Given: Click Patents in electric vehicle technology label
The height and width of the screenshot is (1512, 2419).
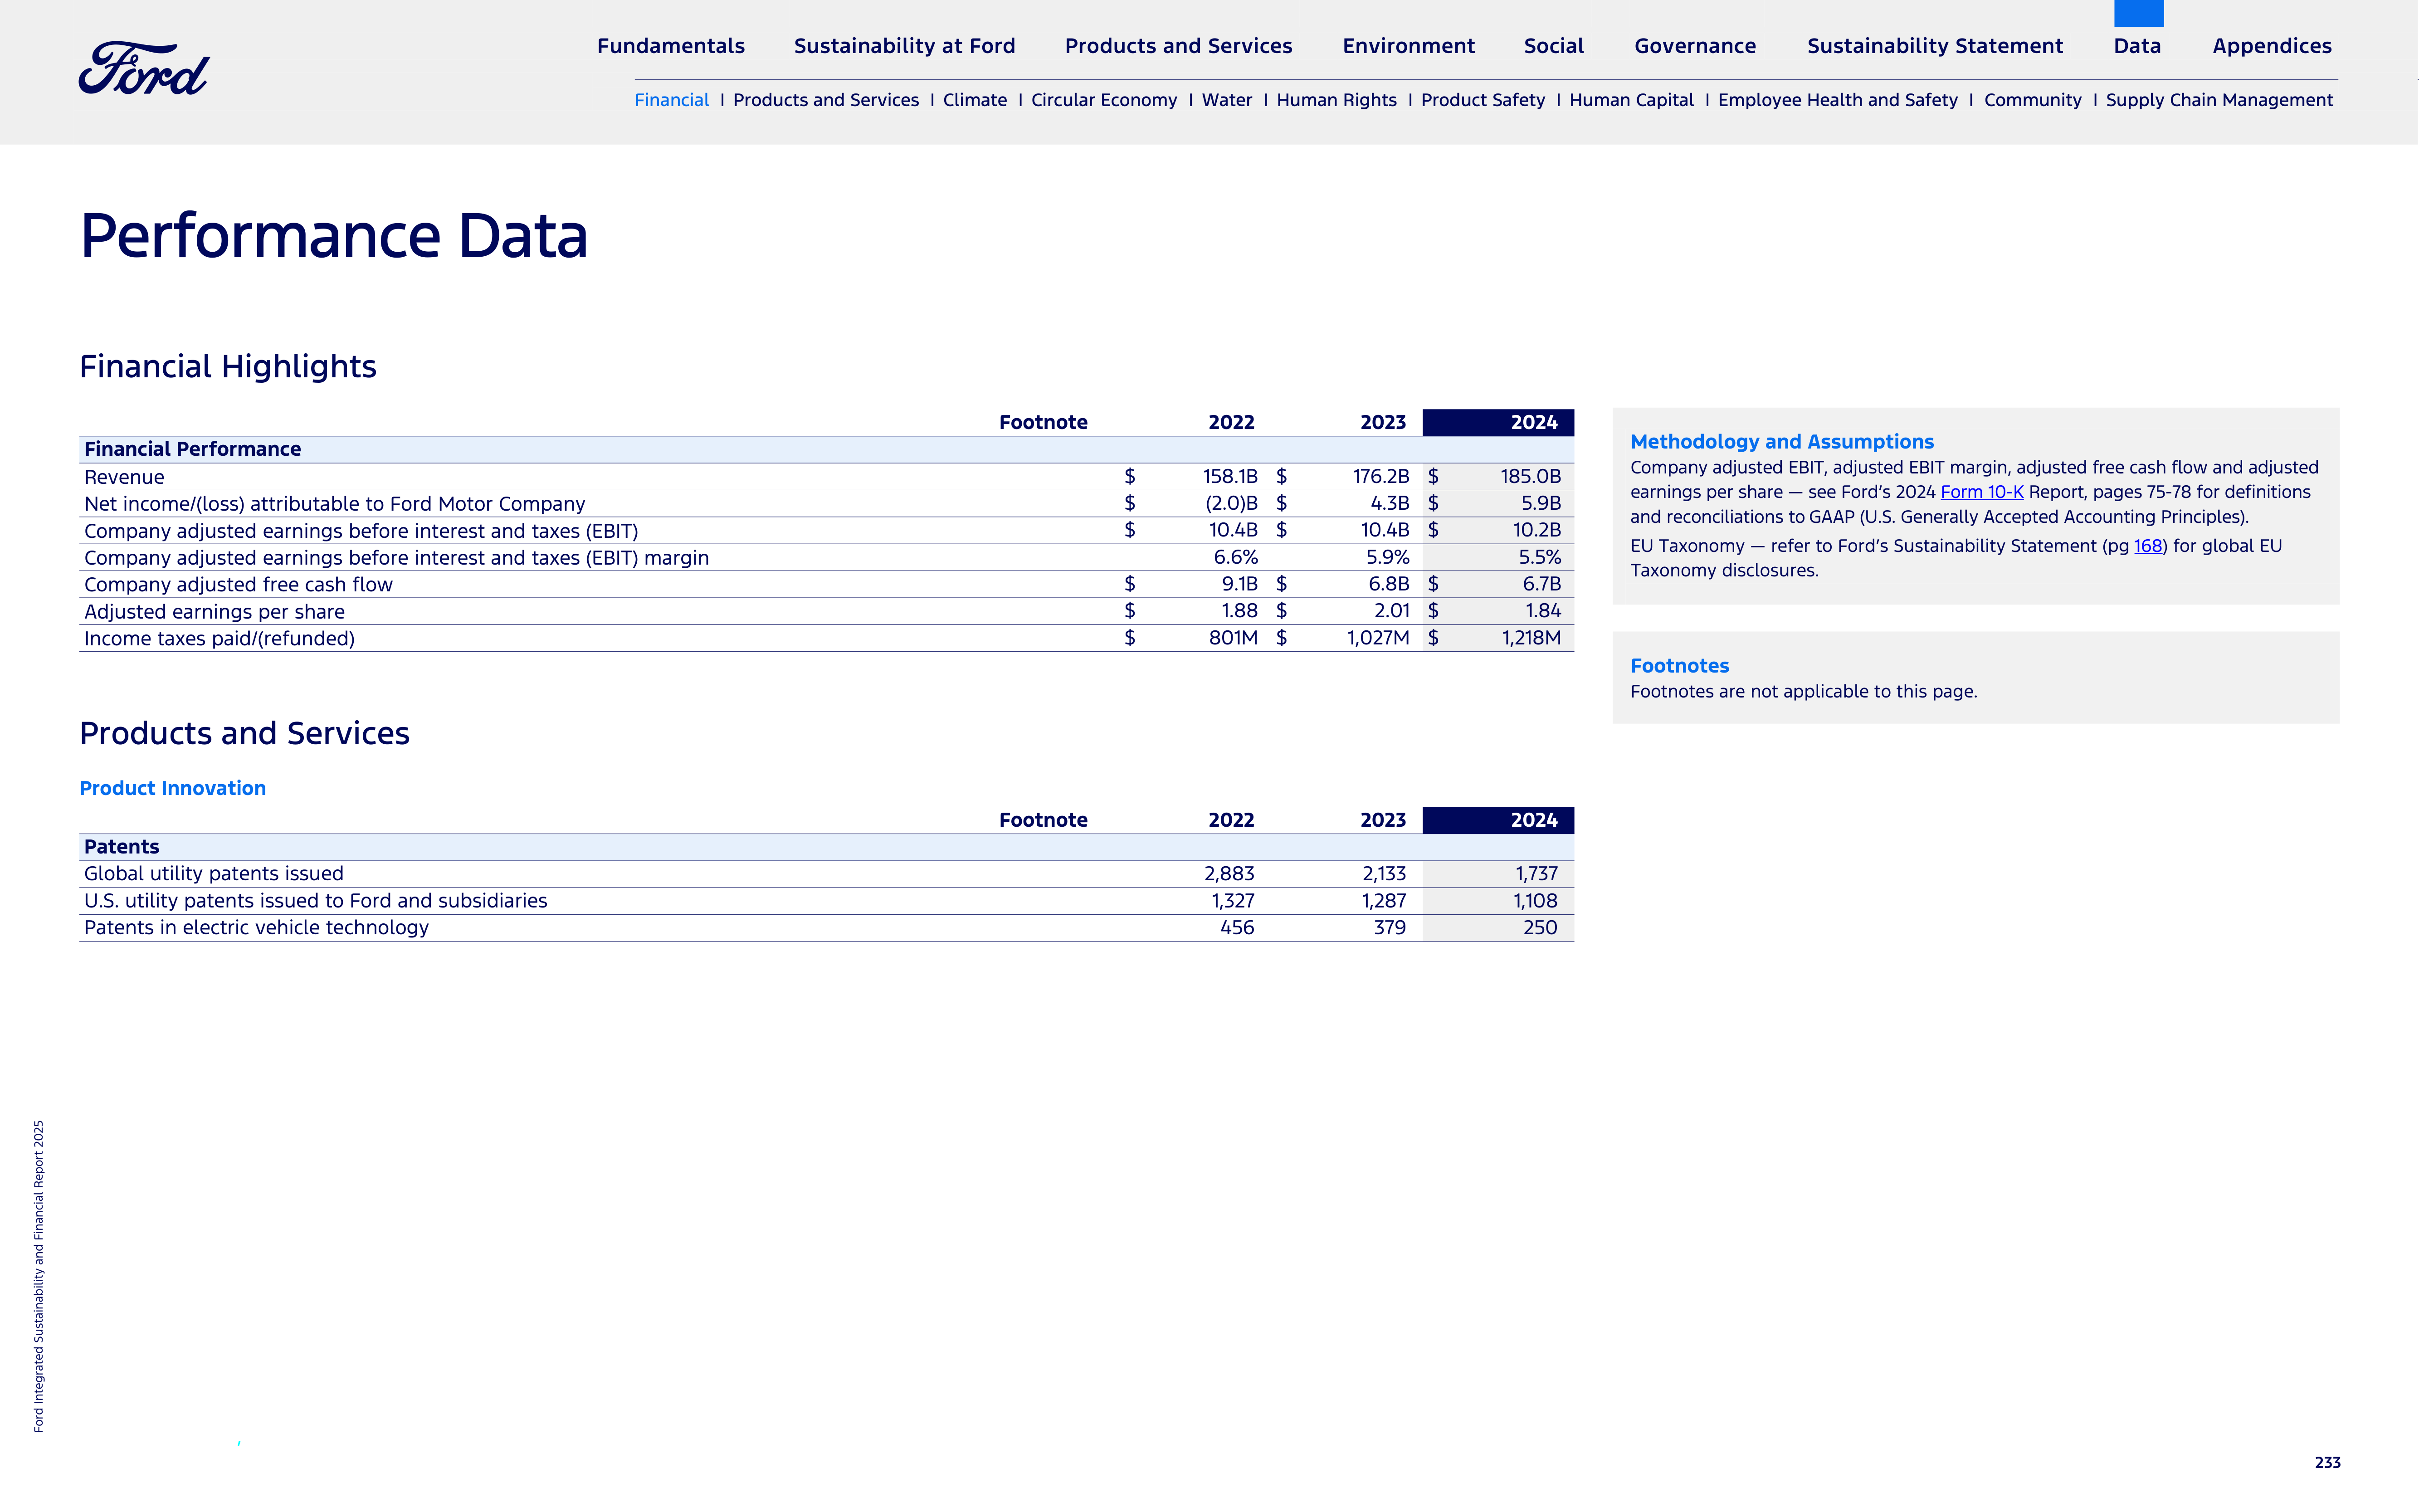Looking at the screenshot, I should (256, 928).
